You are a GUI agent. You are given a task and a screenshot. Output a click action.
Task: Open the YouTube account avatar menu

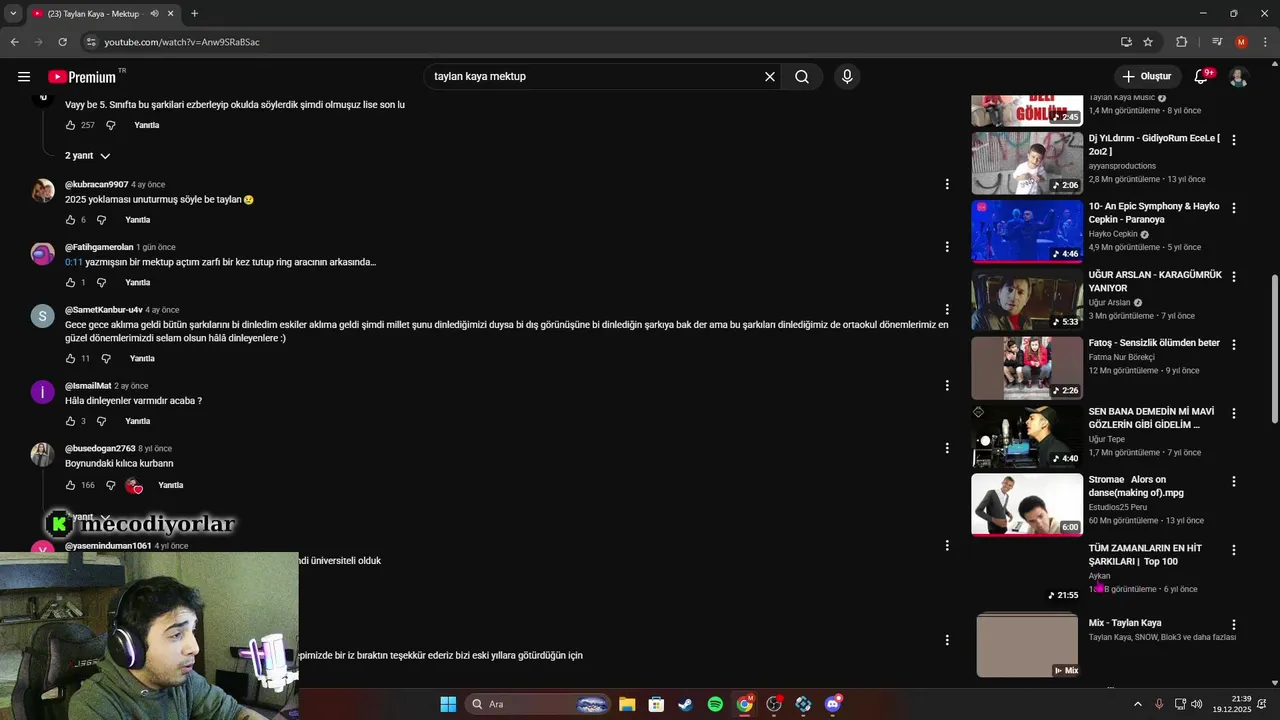(x=1239, y=77)
